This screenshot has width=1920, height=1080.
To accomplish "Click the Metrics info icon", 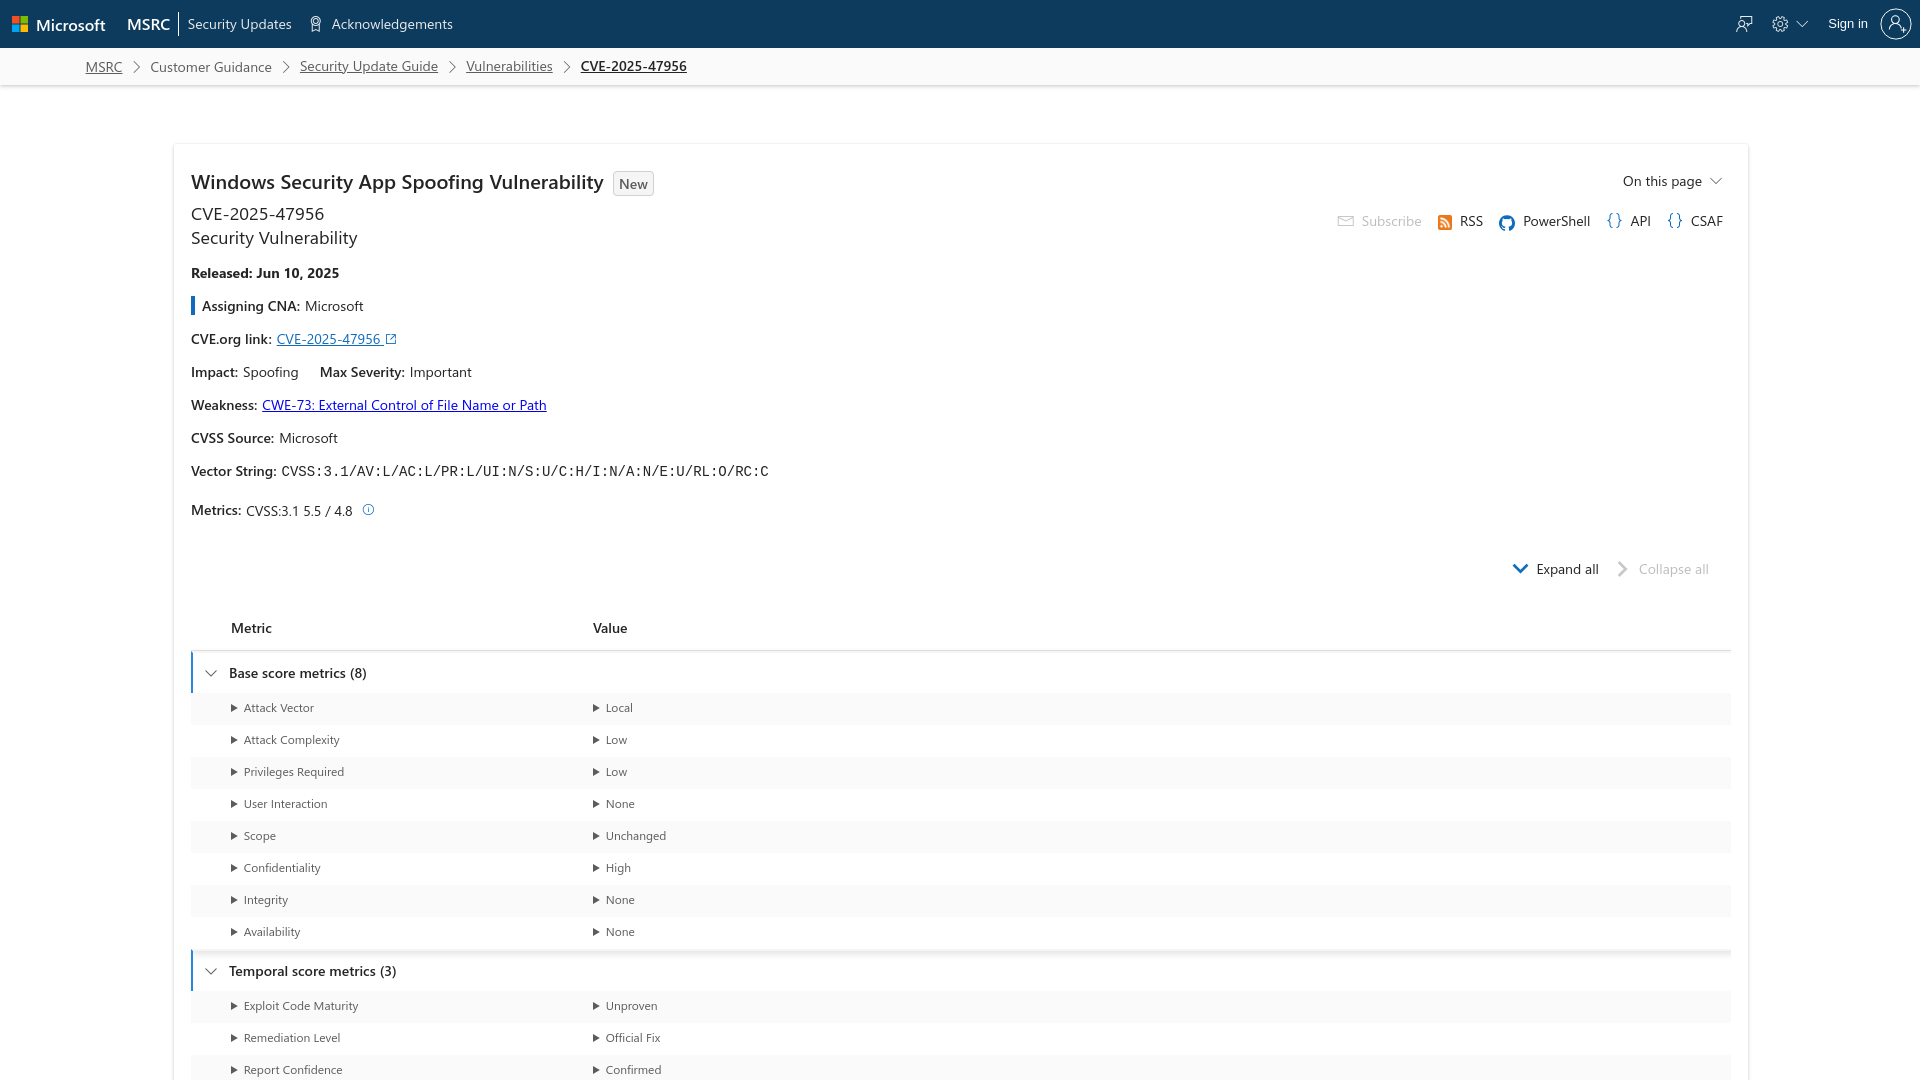I will click(x=368, y=510).
